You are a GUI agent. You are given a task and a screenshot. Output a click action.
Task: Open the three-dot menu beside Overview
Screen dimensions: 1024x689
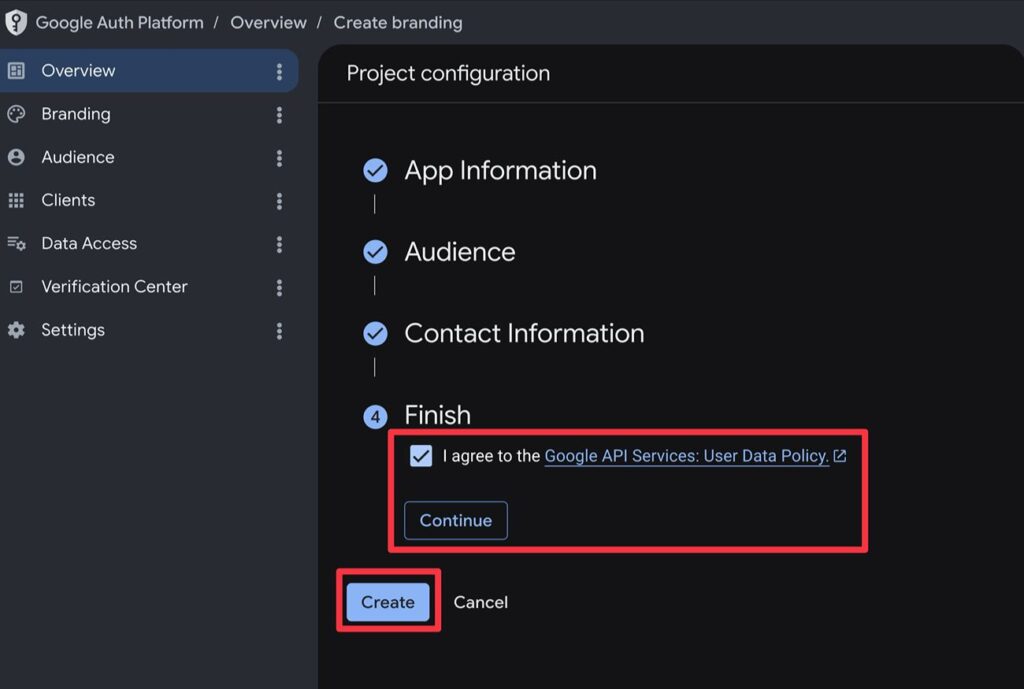(x=279, y=71)
